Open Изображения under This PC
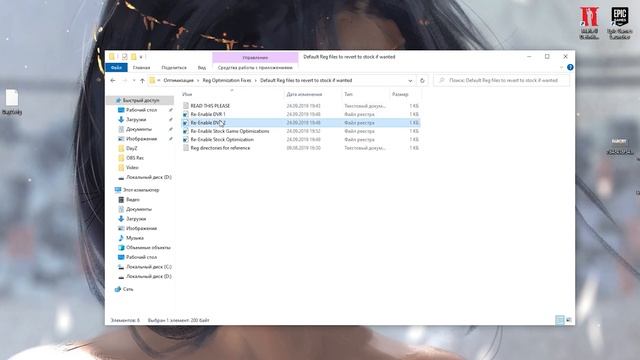Image resolution: width=640 pixels, height=360 pixels. 141,229
